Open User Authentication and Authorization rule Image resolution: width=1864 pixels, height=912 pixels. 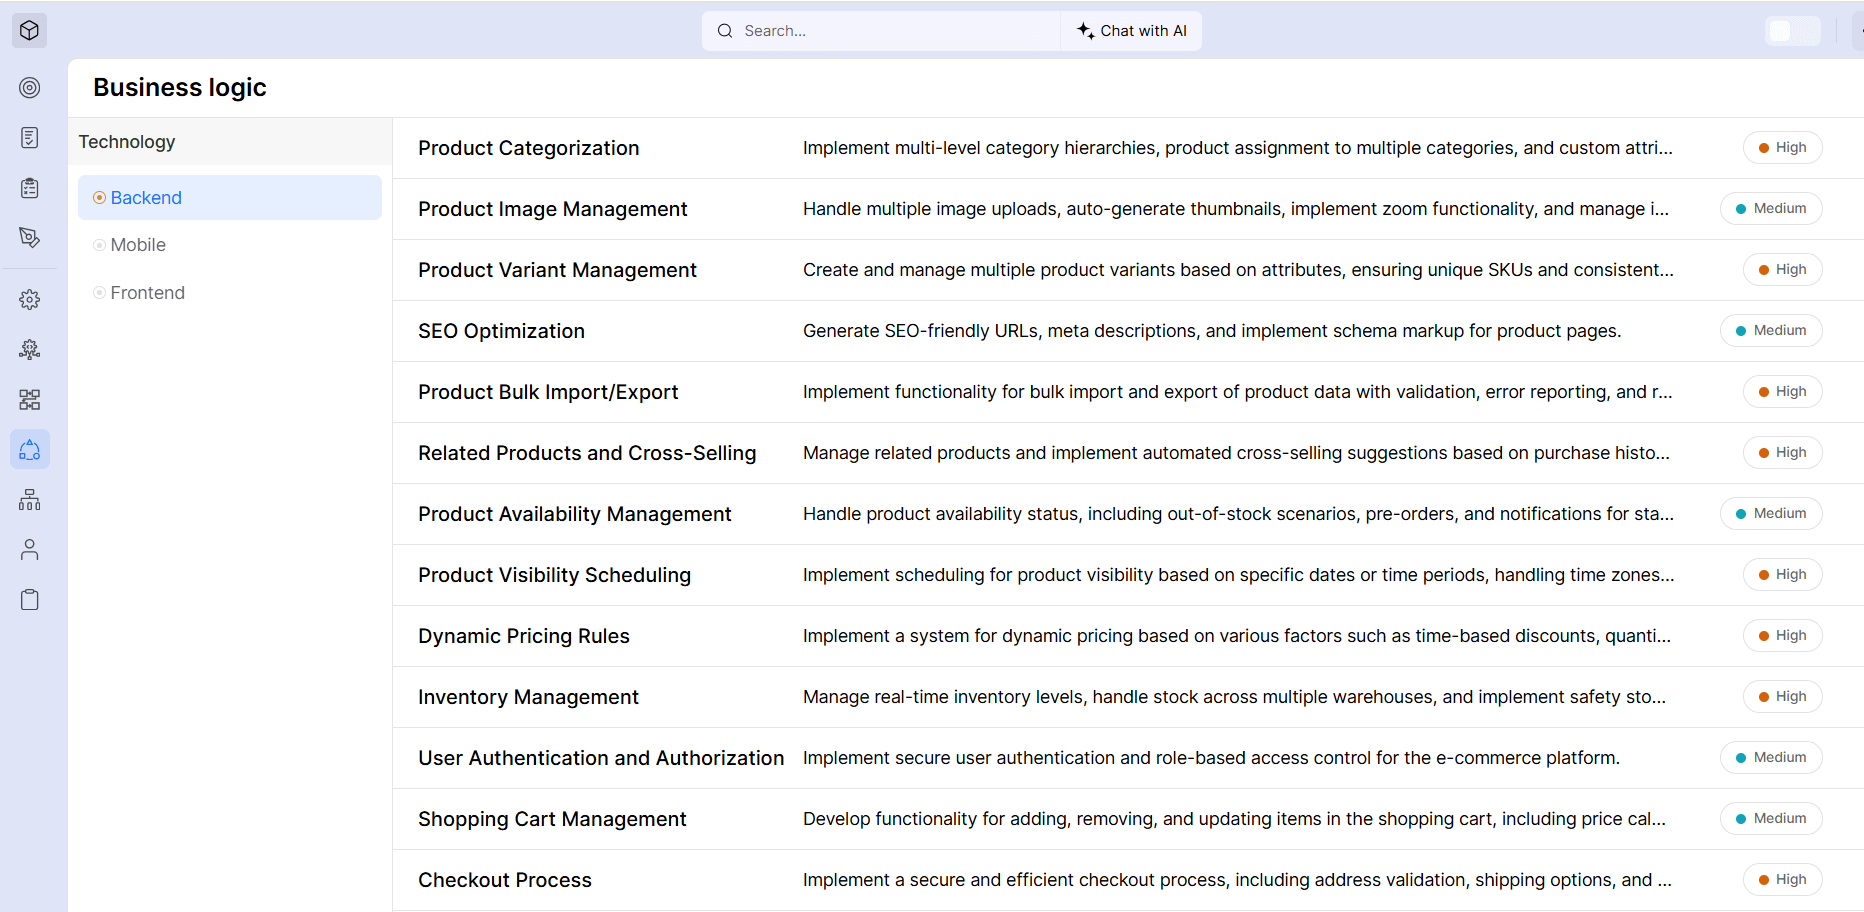click(601, 758)
